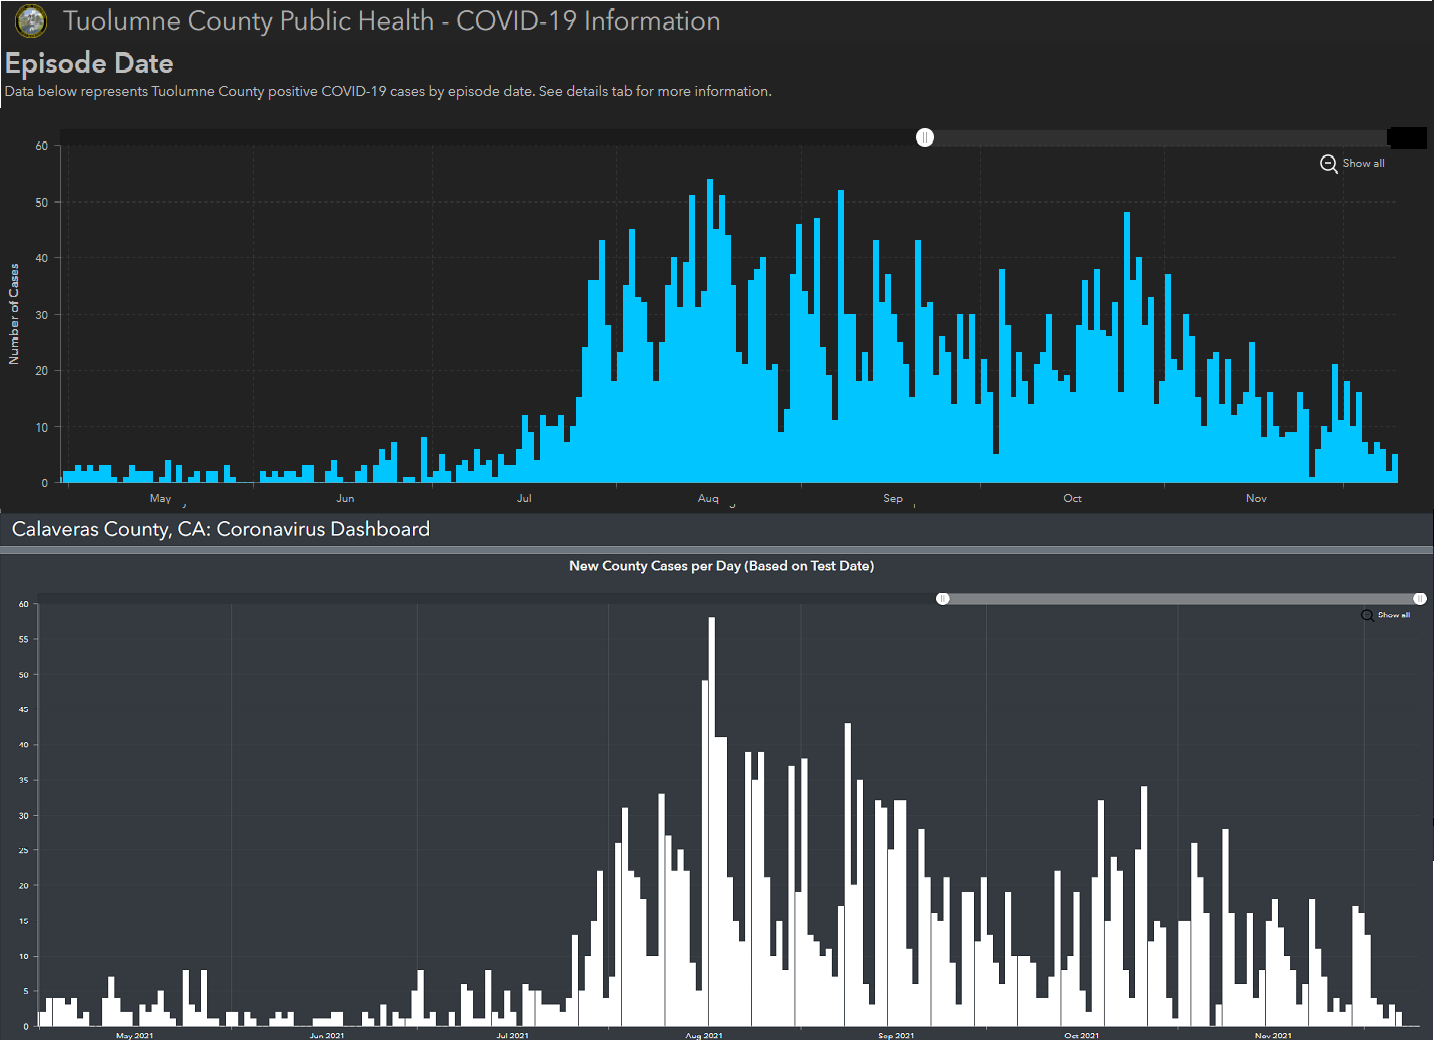The width and height of the screenshot is (1434, 1040).
Task: Click the 'Oct' label on the Tuolumne chart axis
Action: [x=1072, y=498]
